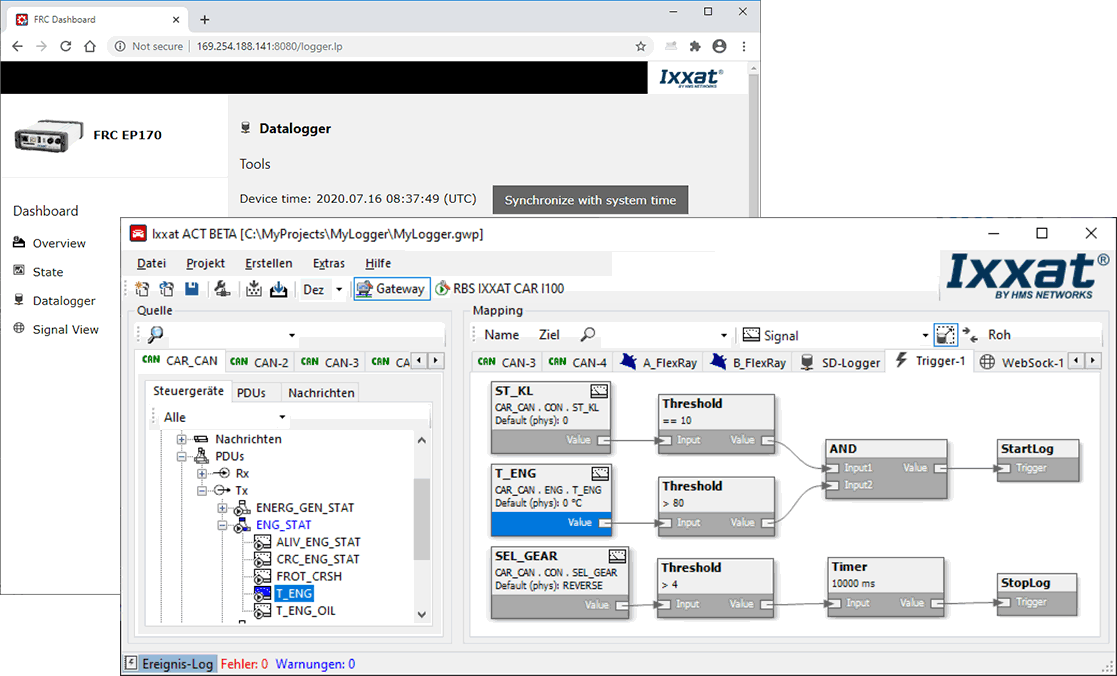Bookmark page with the star icon
The image size is (1117, 676).
640,46
